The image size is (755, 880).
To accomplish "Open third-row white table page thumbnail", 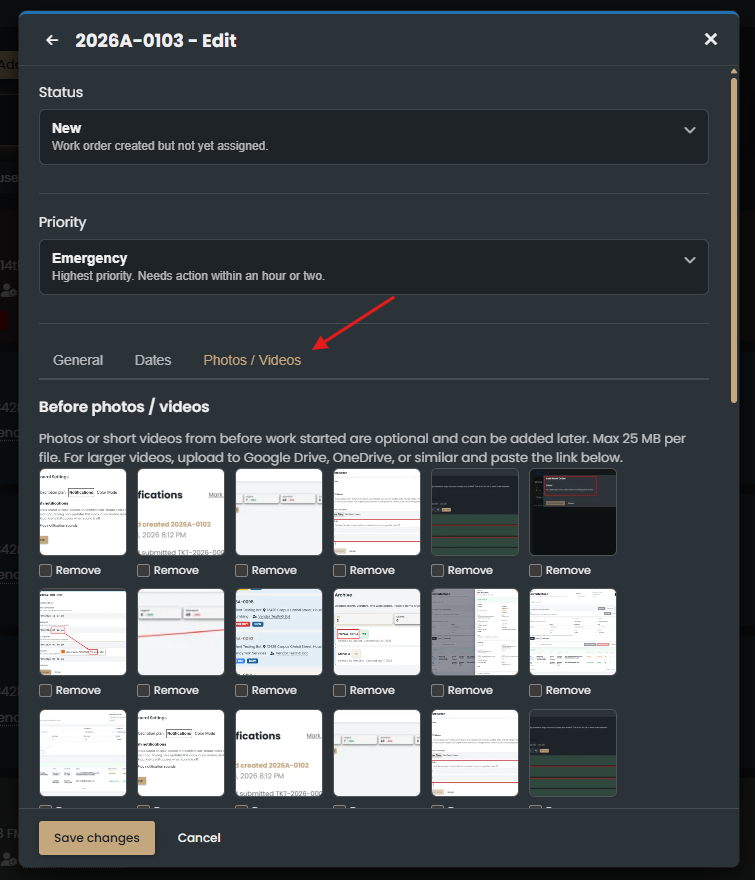I will (83, 753).
